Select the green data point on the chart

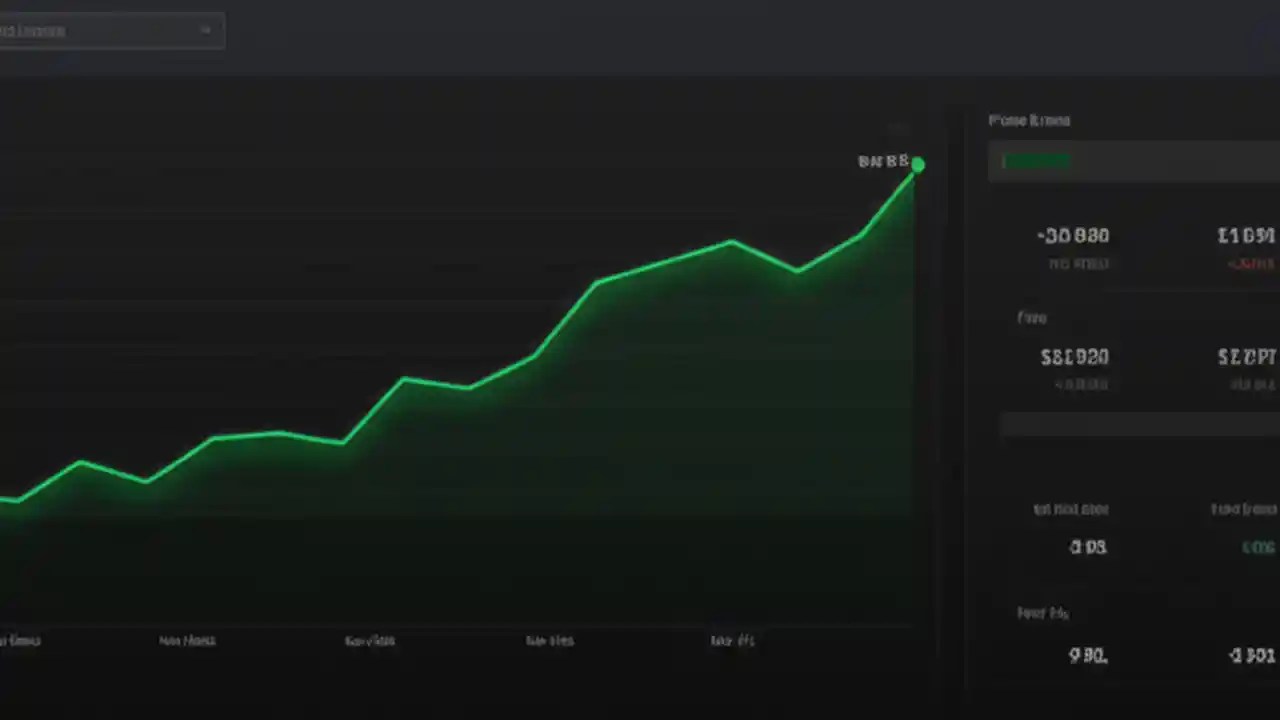point(918,165)
